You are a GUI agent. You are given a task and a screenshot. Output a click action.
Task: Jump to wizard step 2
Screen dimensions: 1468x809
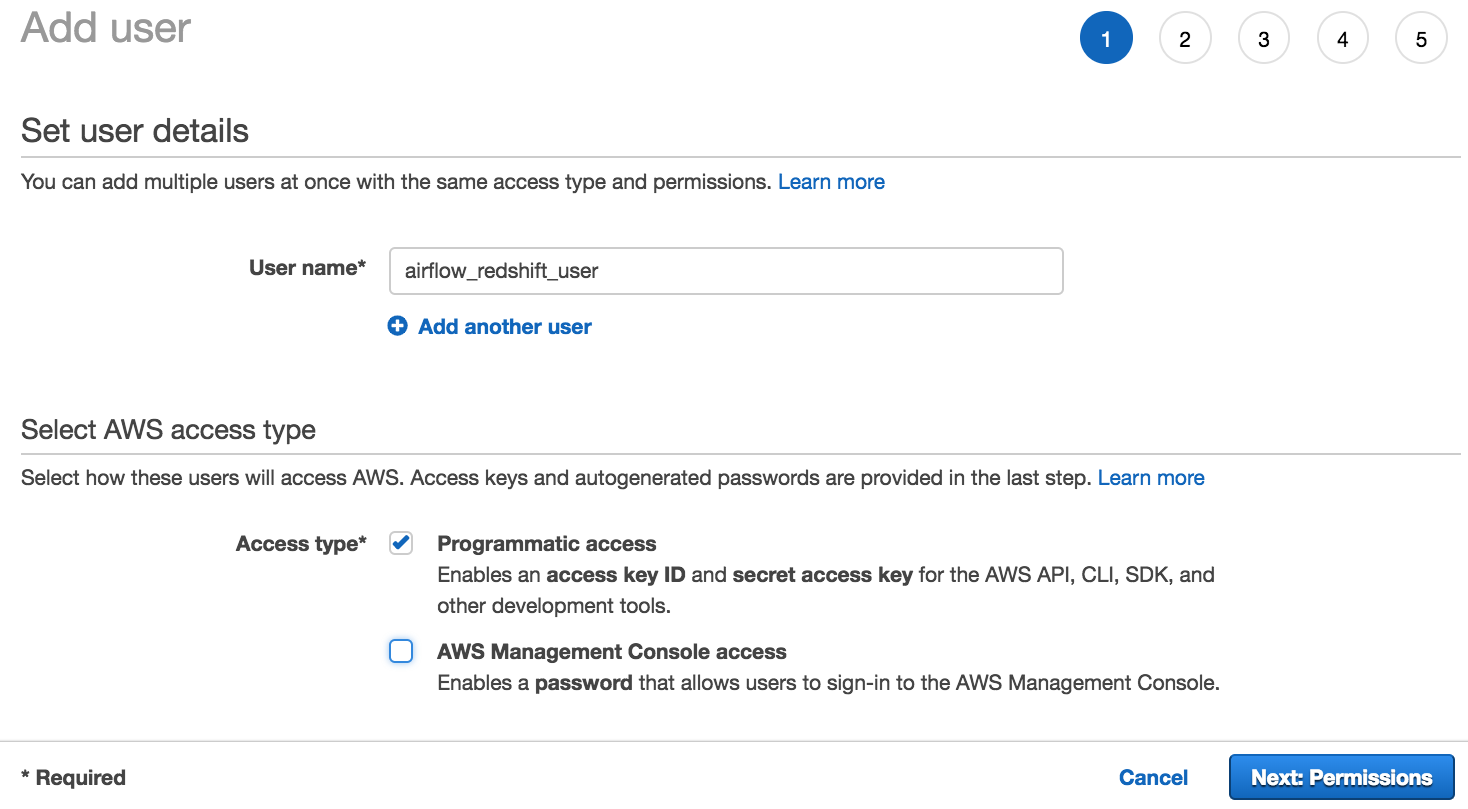[1185, 37]
